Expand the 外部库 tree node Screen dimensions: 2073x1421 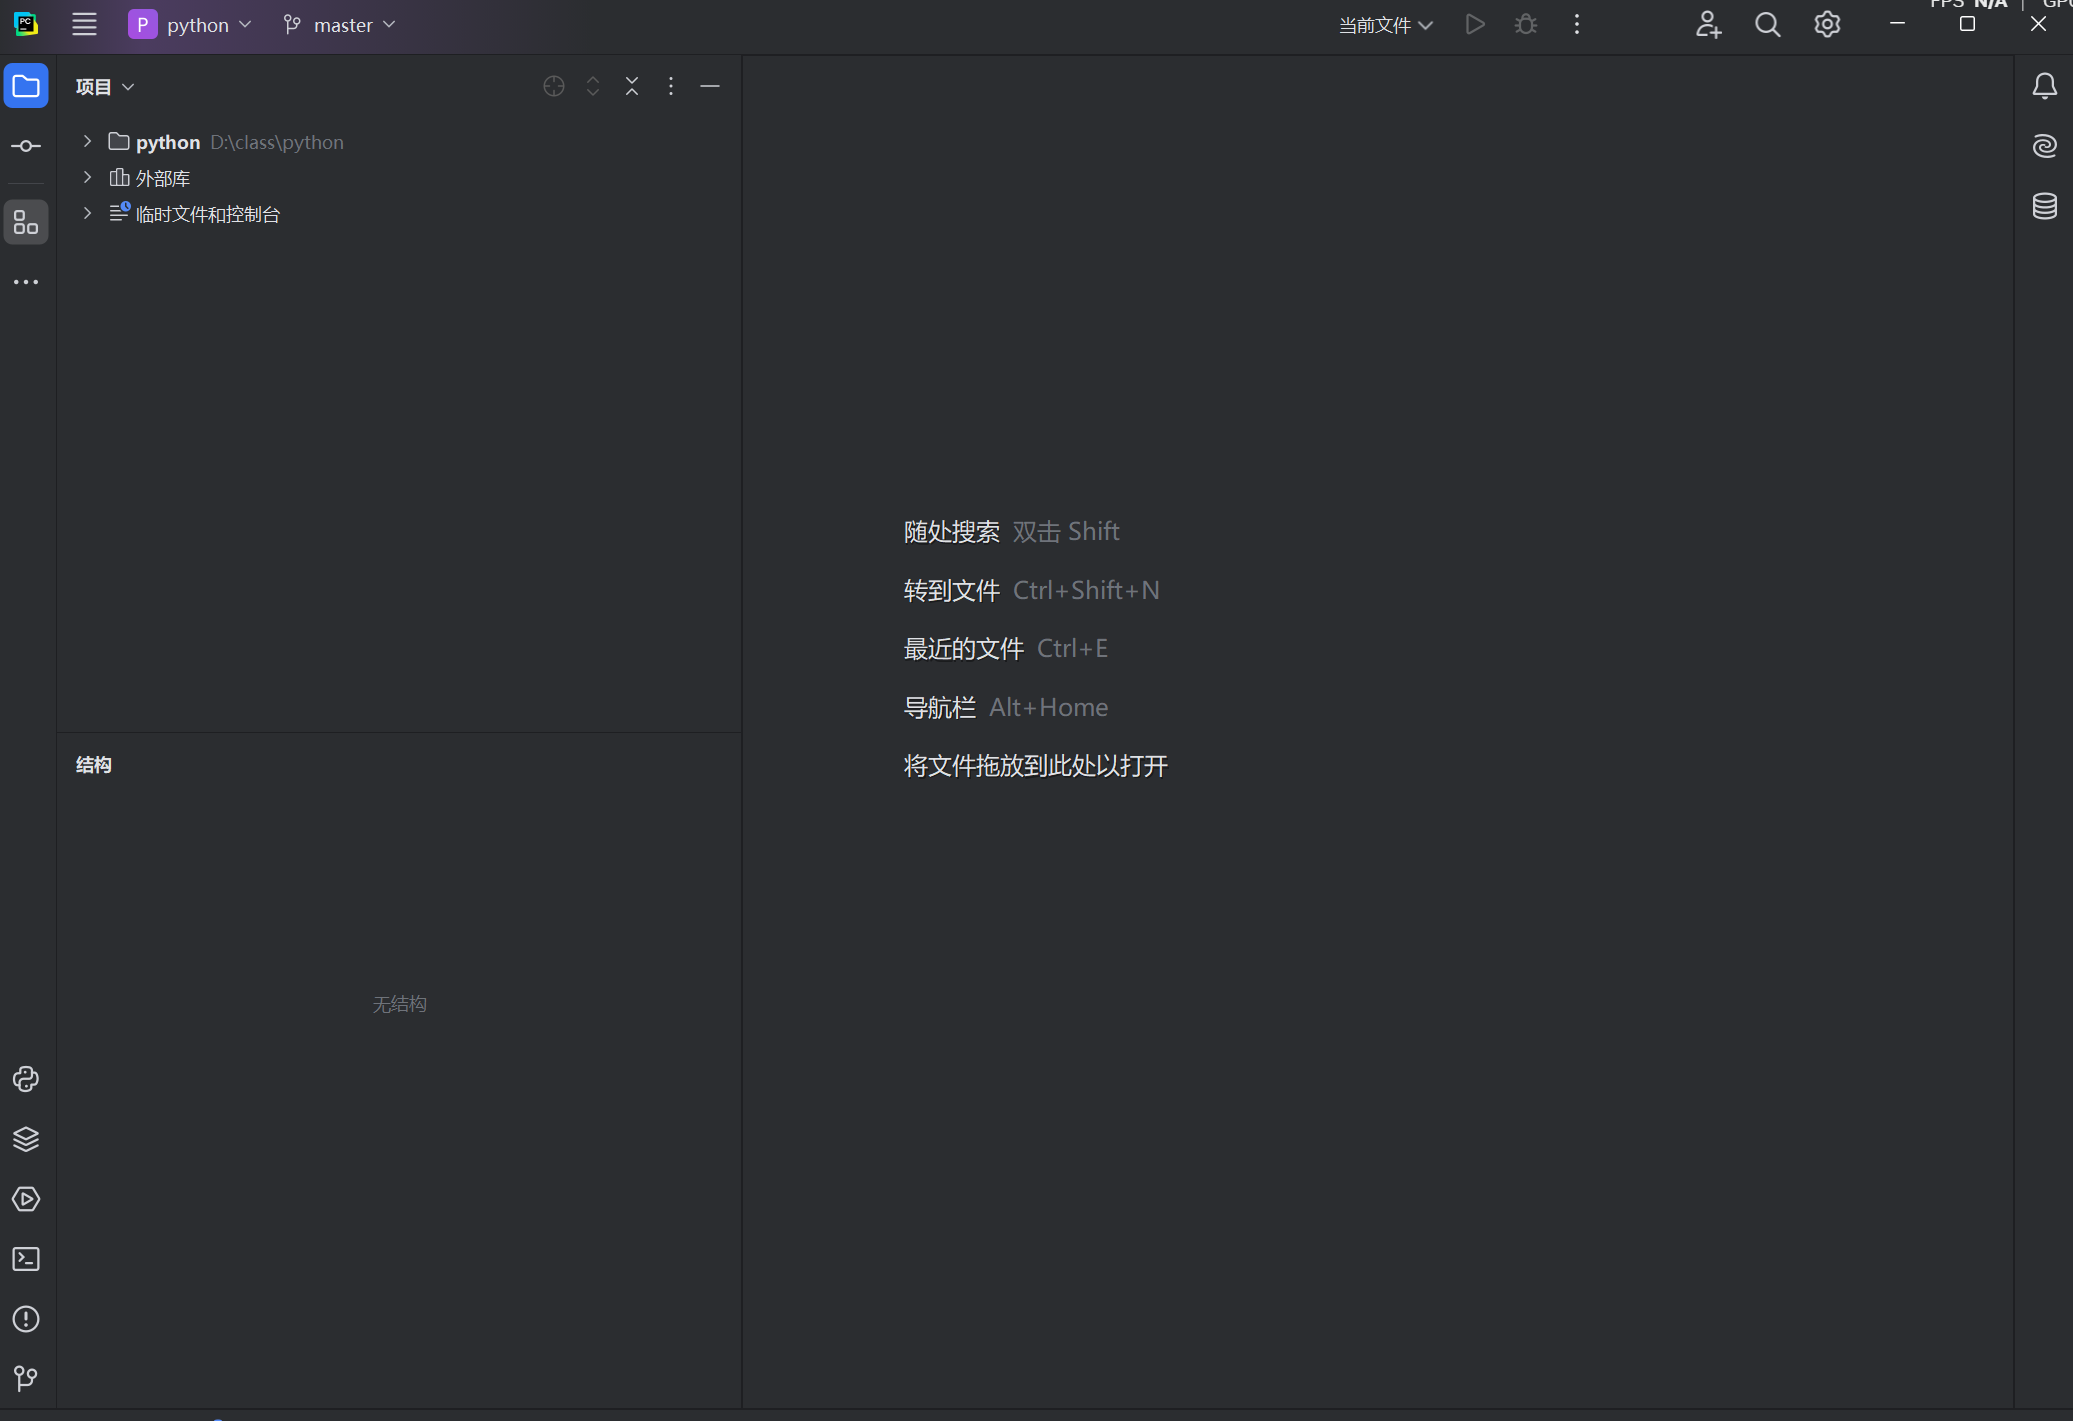[88, 178]
